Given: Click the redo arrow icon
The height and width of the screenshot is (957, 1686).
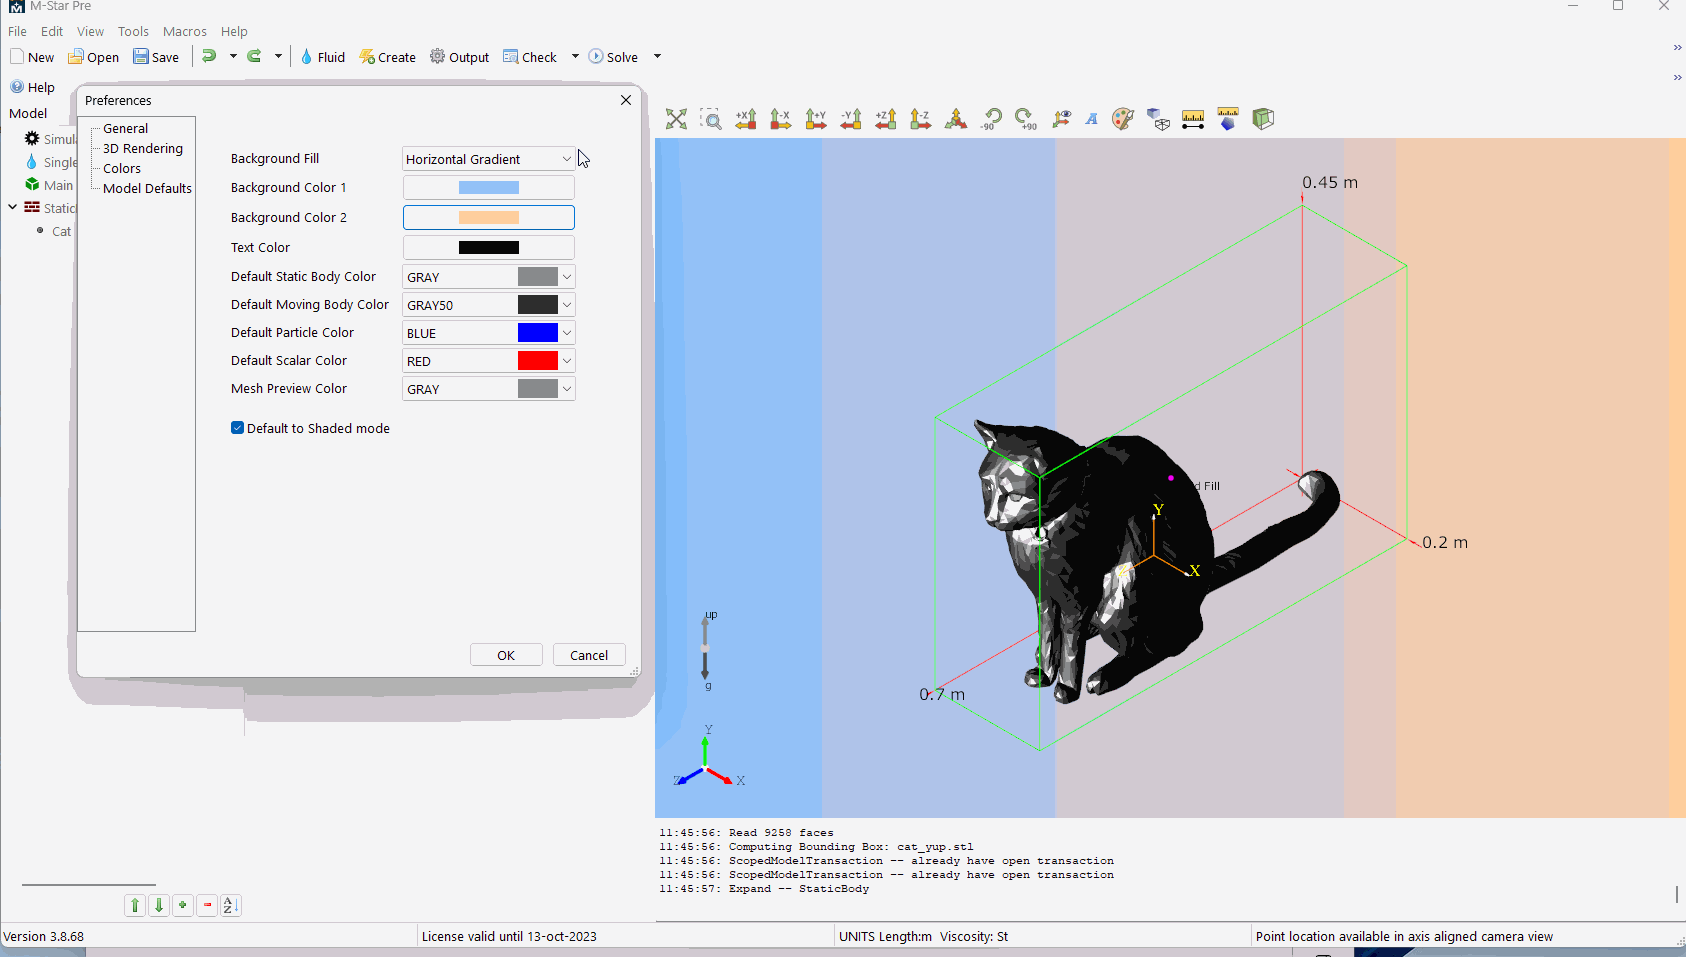Looking at the screenshot, I should [254, 56].
